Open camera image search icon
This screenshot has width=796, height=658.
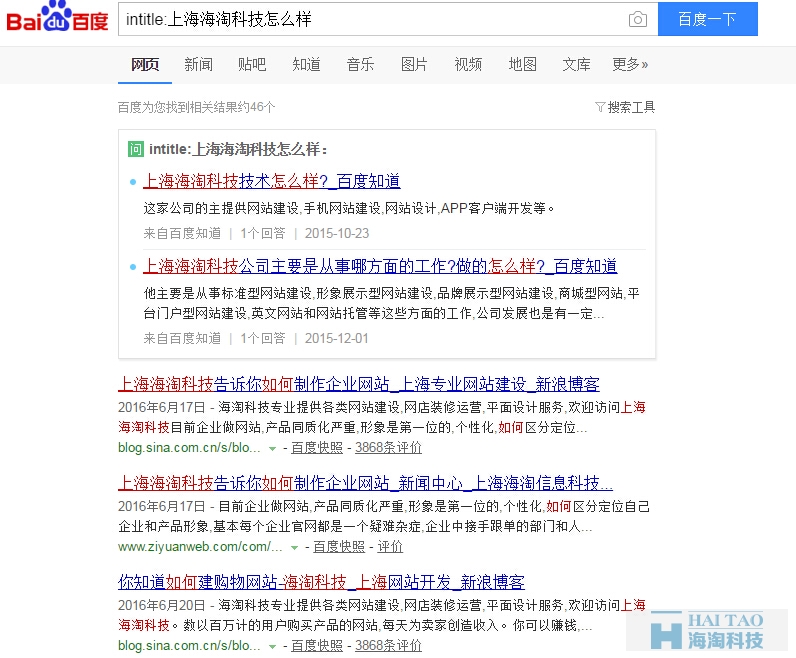(x=638, y=19)
